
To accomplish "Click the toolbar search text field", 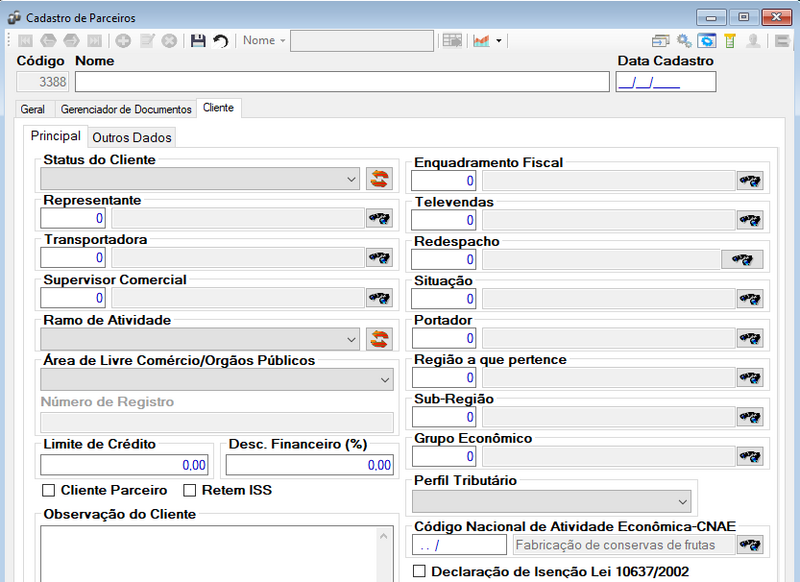I will [x=362, y=41].
